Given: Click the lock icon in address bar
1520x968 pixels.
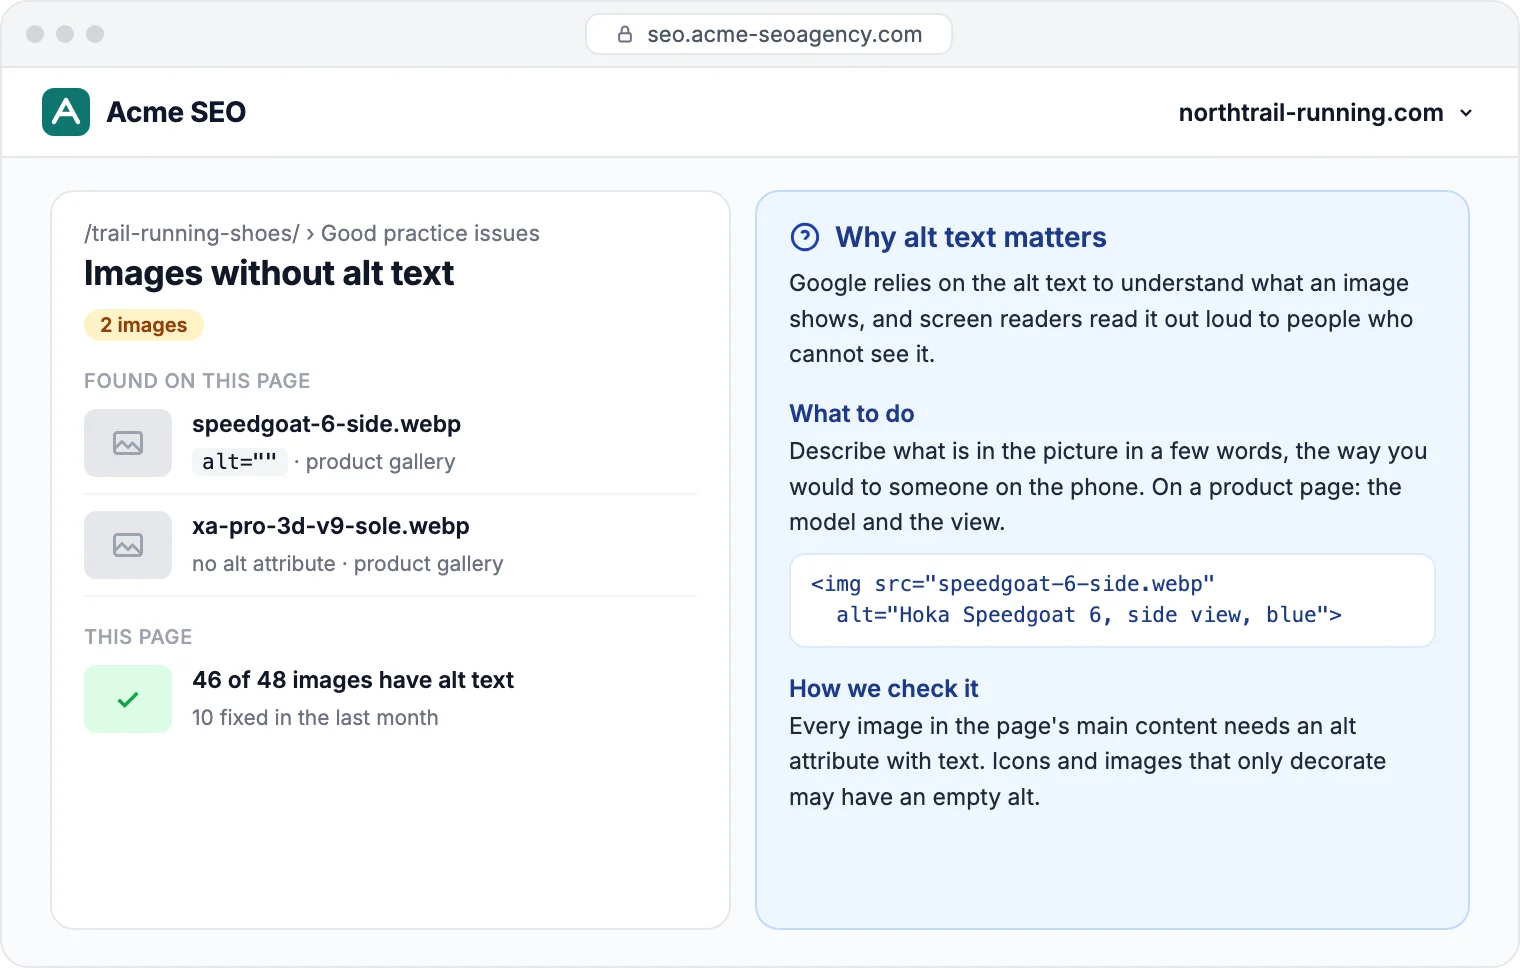Looking at the screenshot, I should [x=625, y=34].
